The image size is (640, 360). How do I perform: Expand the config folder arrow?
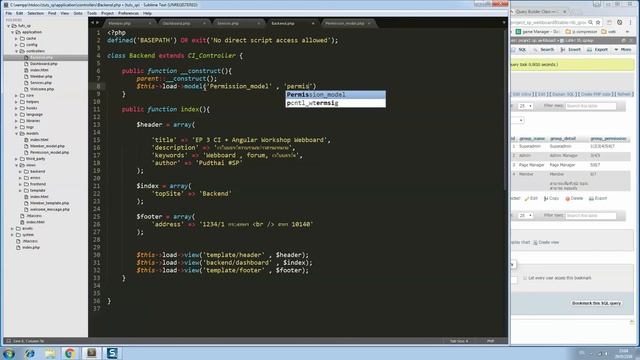pyautogui.click(x=17, y=45)
